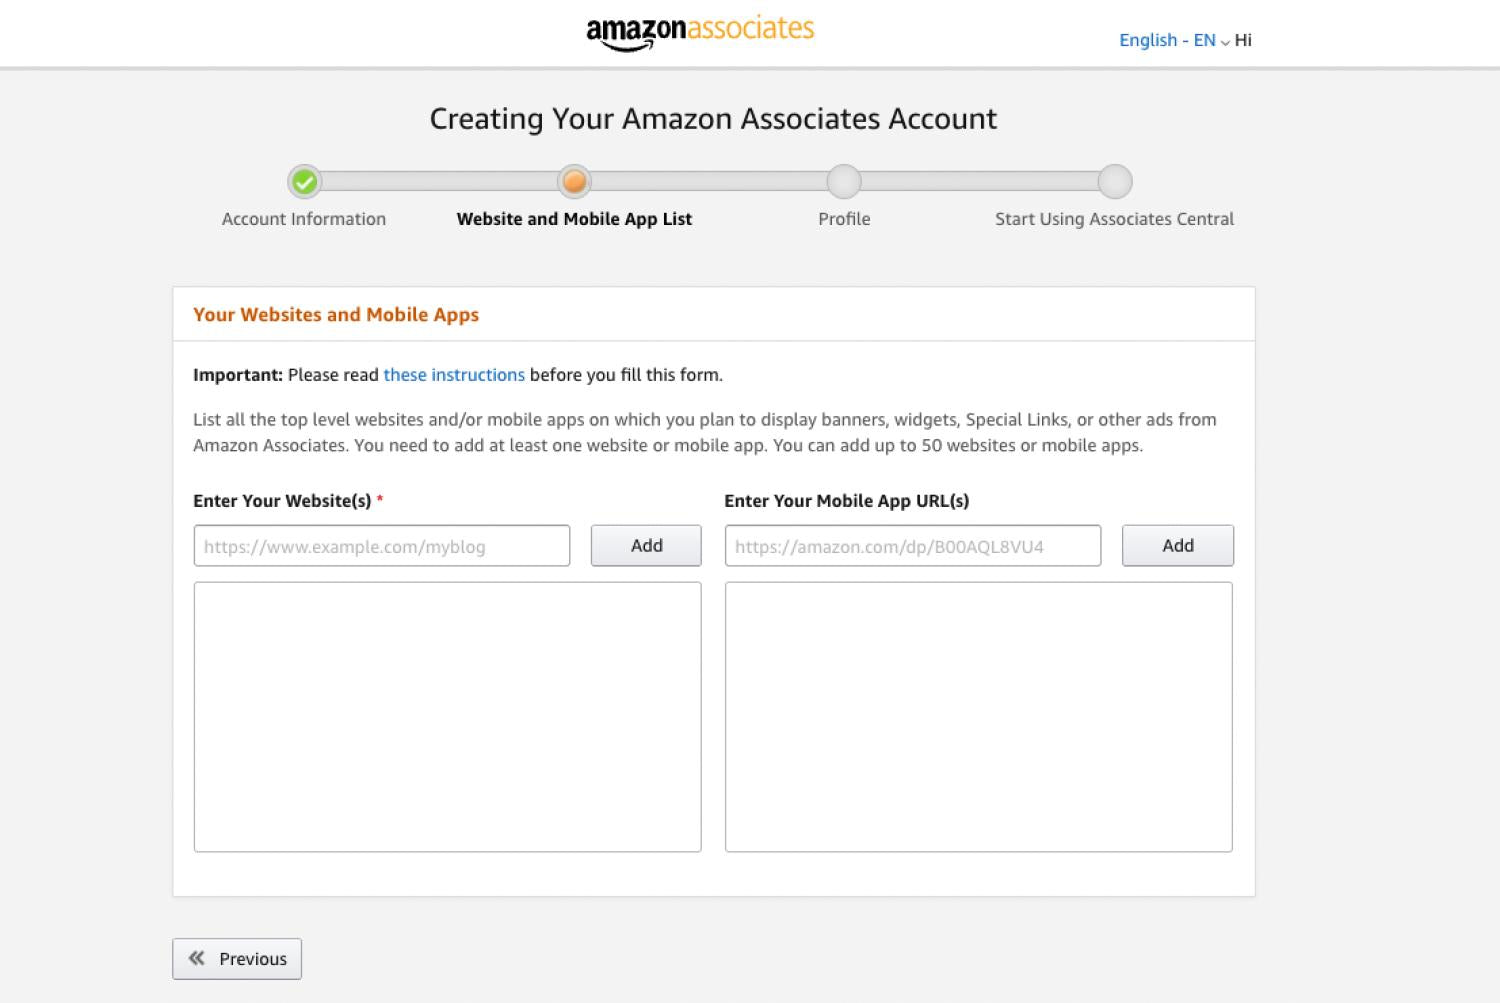The image size is (1500, 1003).
Task: Click the Start Using Associates Central step circle
Action: [x=1114, y=181]
